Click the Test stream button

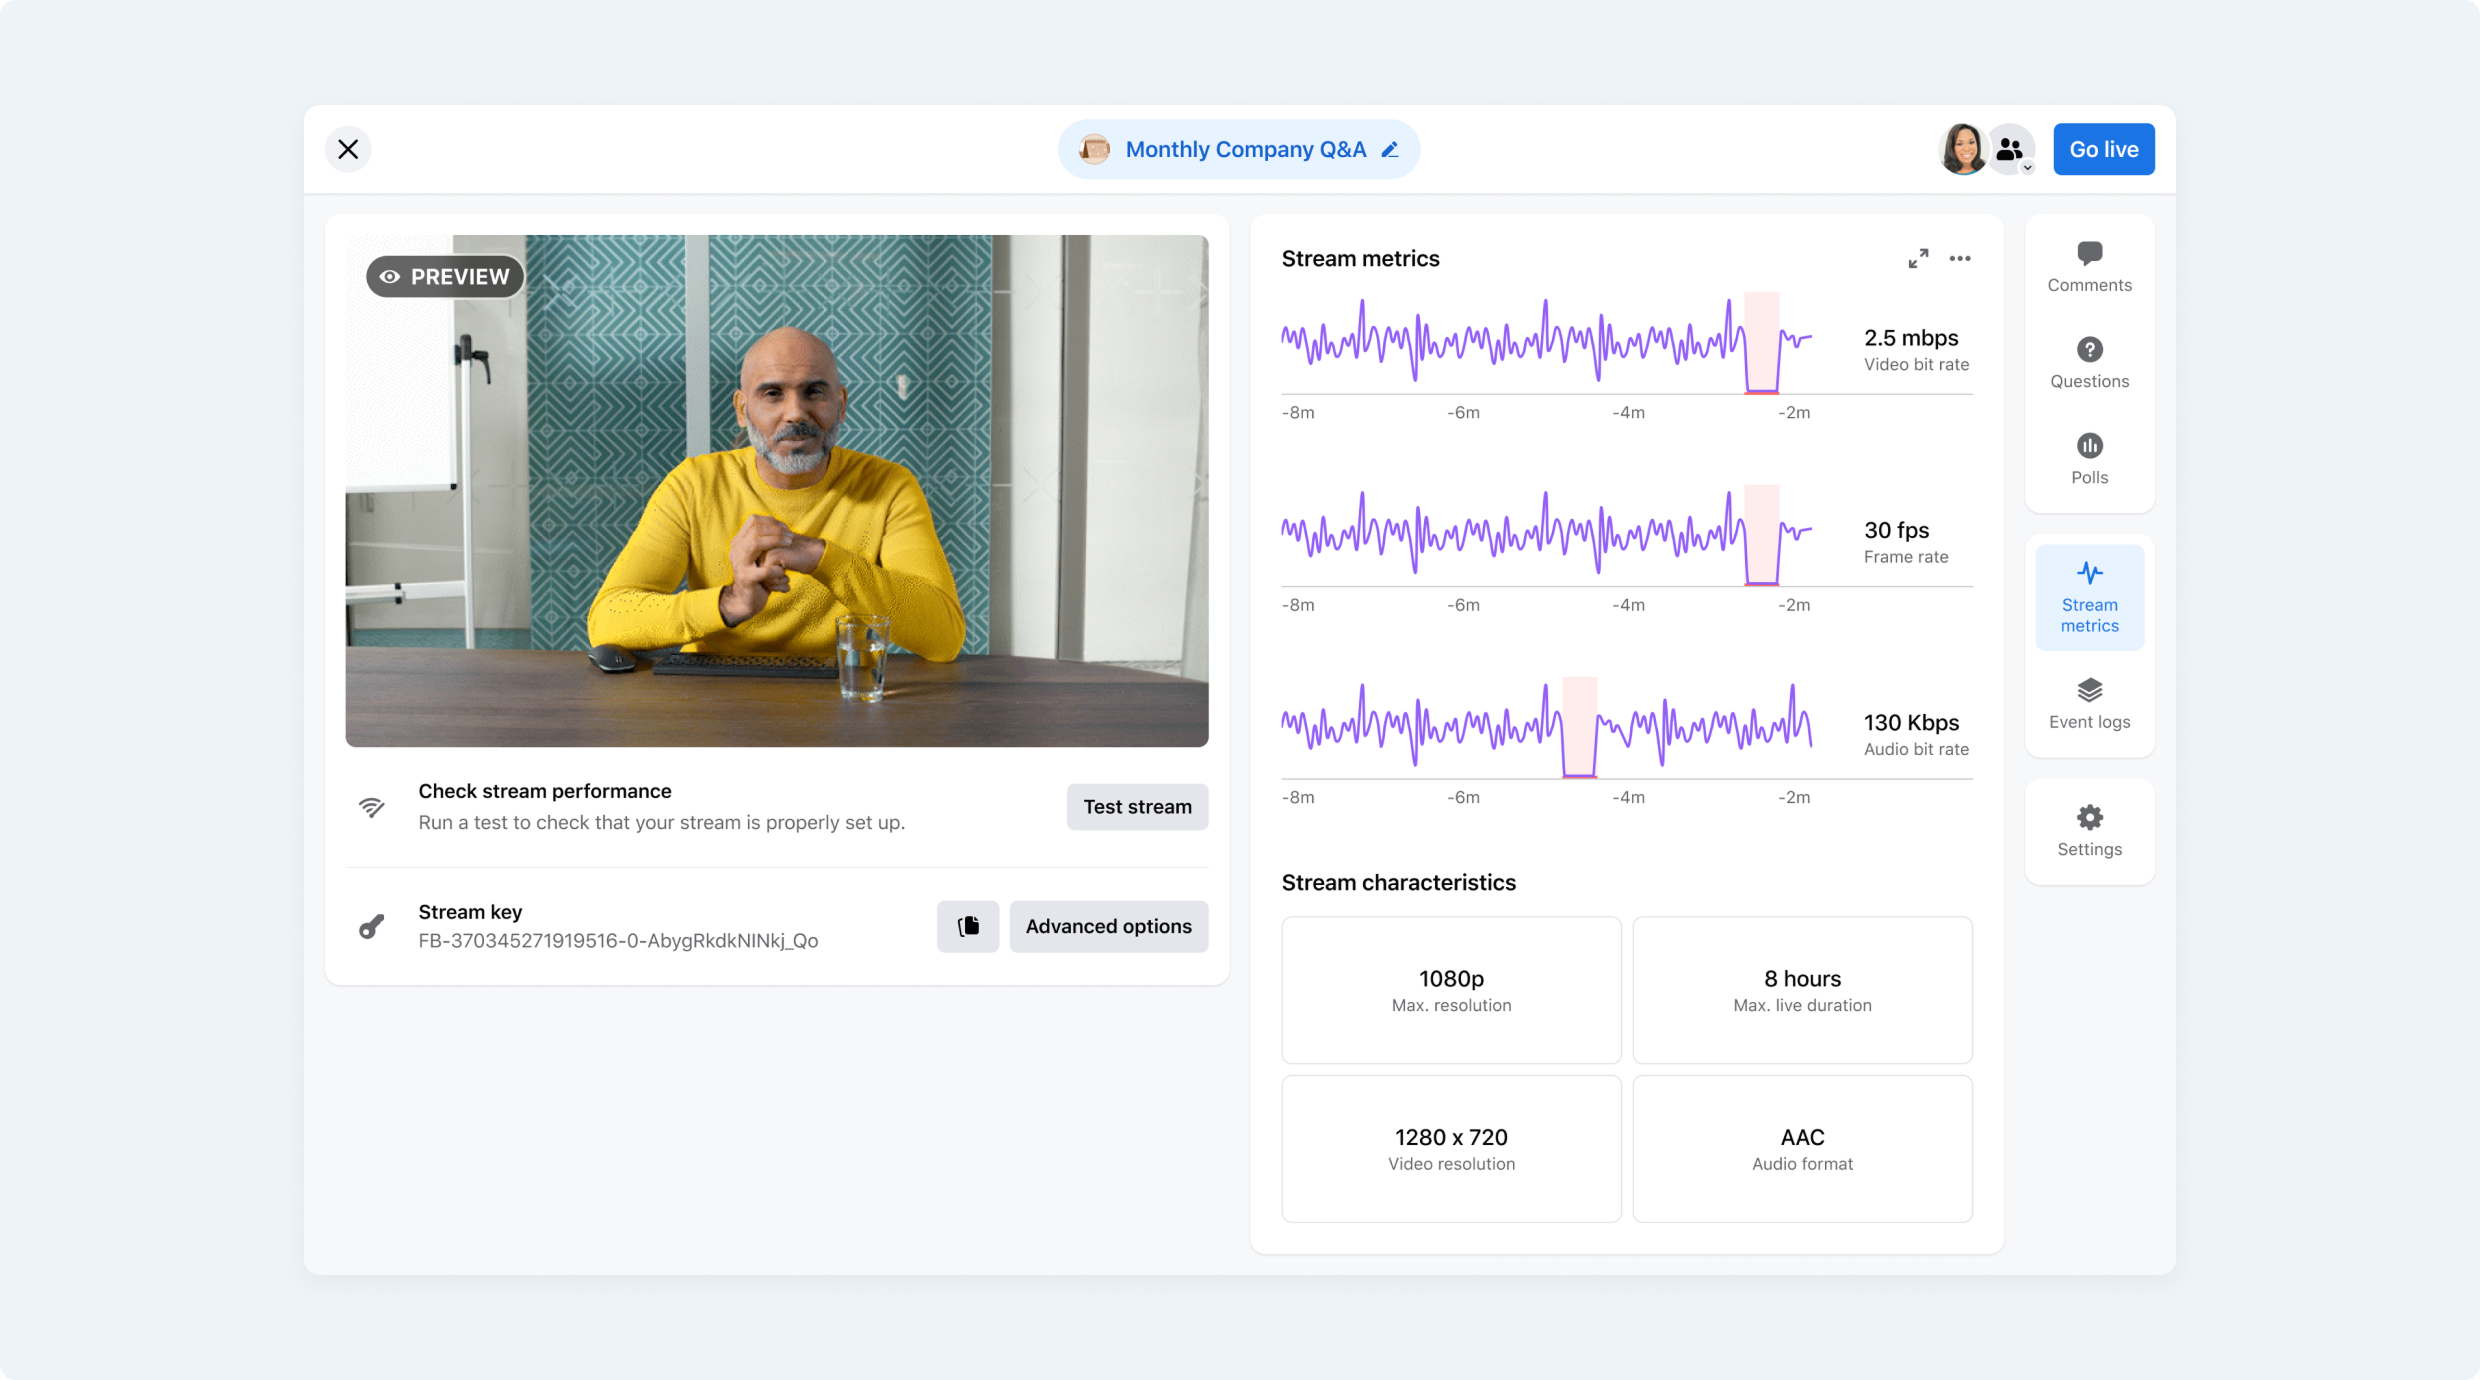coord(1137,807)
